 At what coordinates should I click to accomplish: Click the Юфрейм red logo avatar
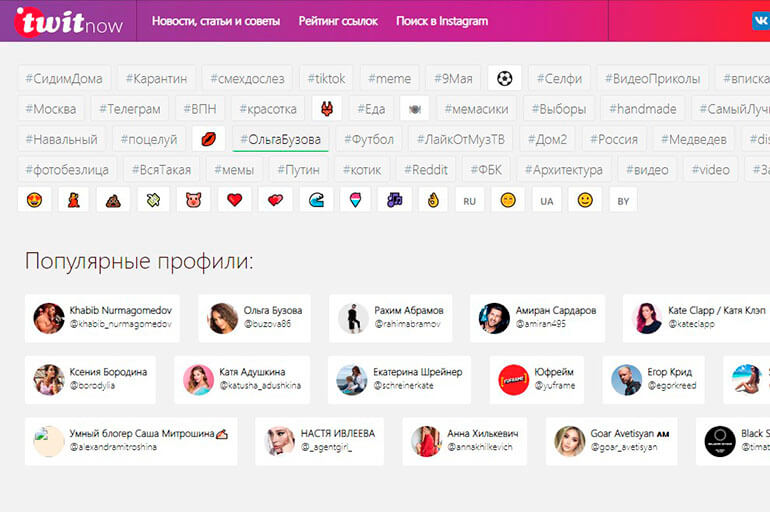[513, 380]
